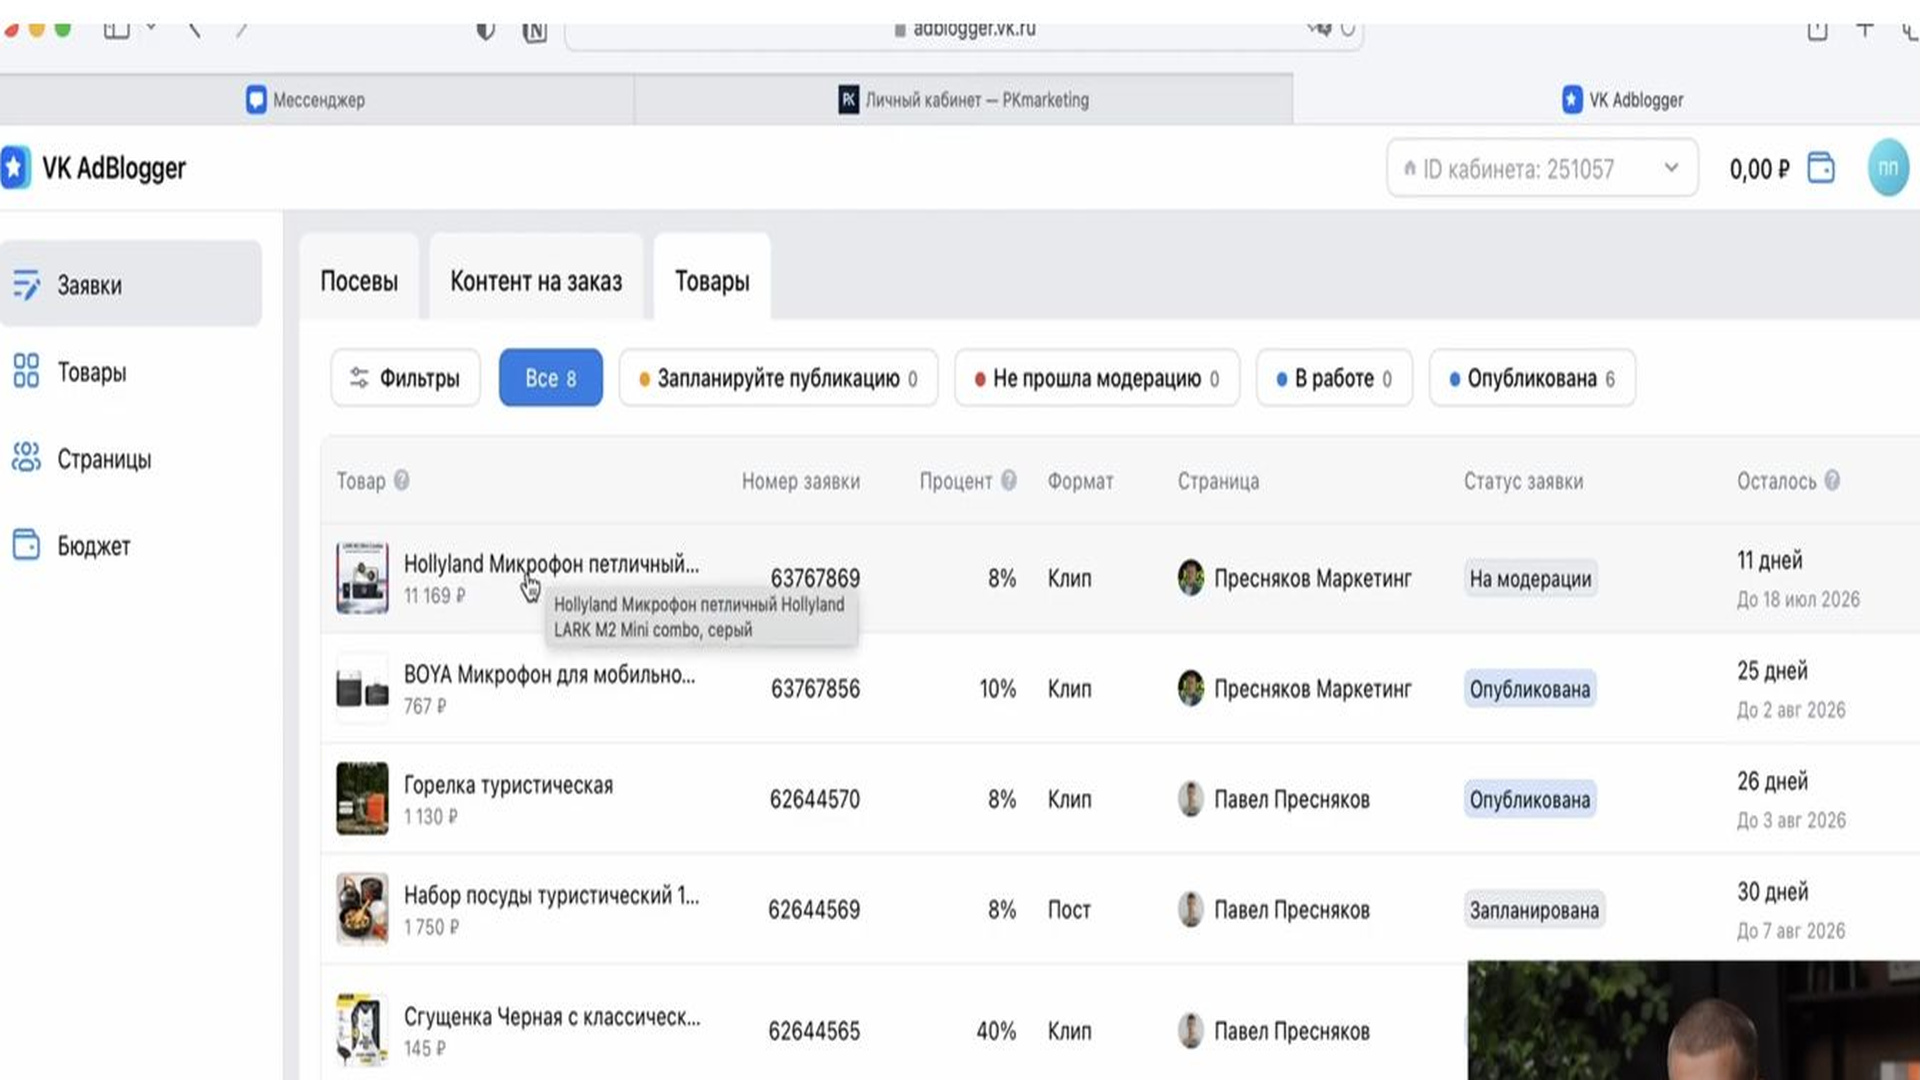Click the BOYA Микрофон для мобильно product name
1920x1080 pixels.
[x=549, y=674]
